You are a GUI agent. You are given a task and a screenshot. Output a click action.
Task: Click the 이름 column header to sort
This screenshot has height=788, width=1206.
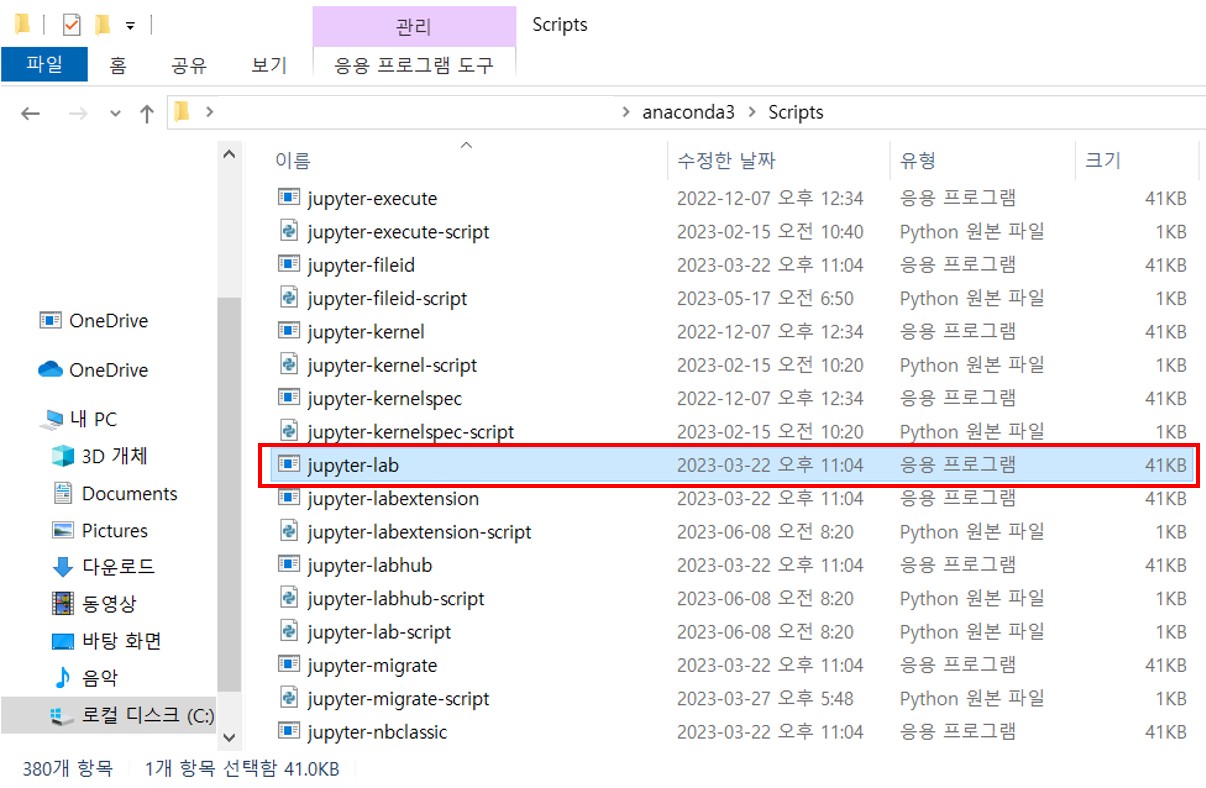[x=293, y=160]
